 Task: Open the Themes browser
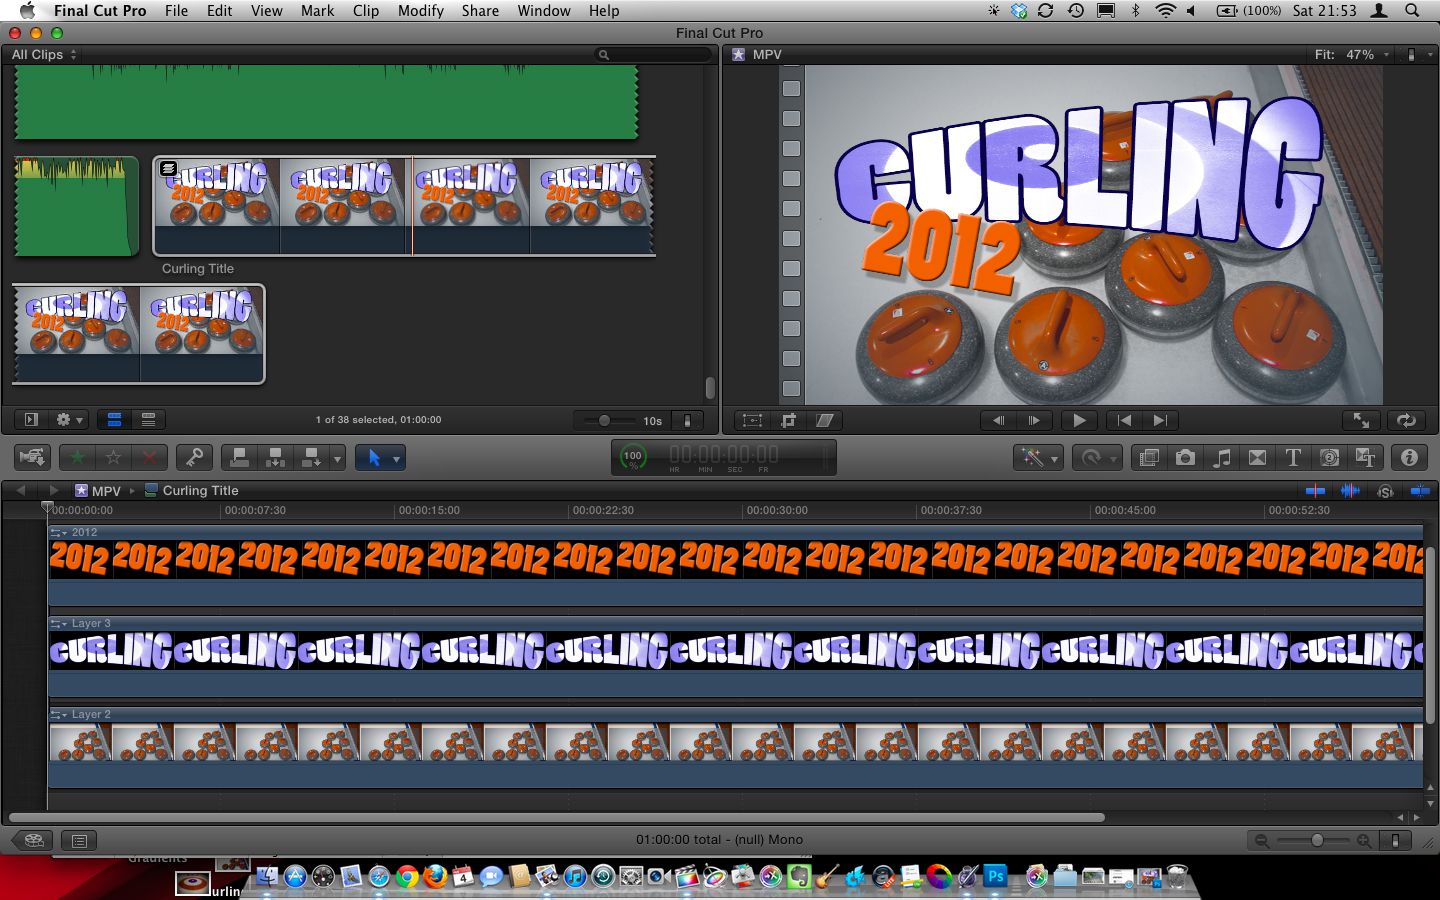pyautogui.click(x=1365, y=458)
